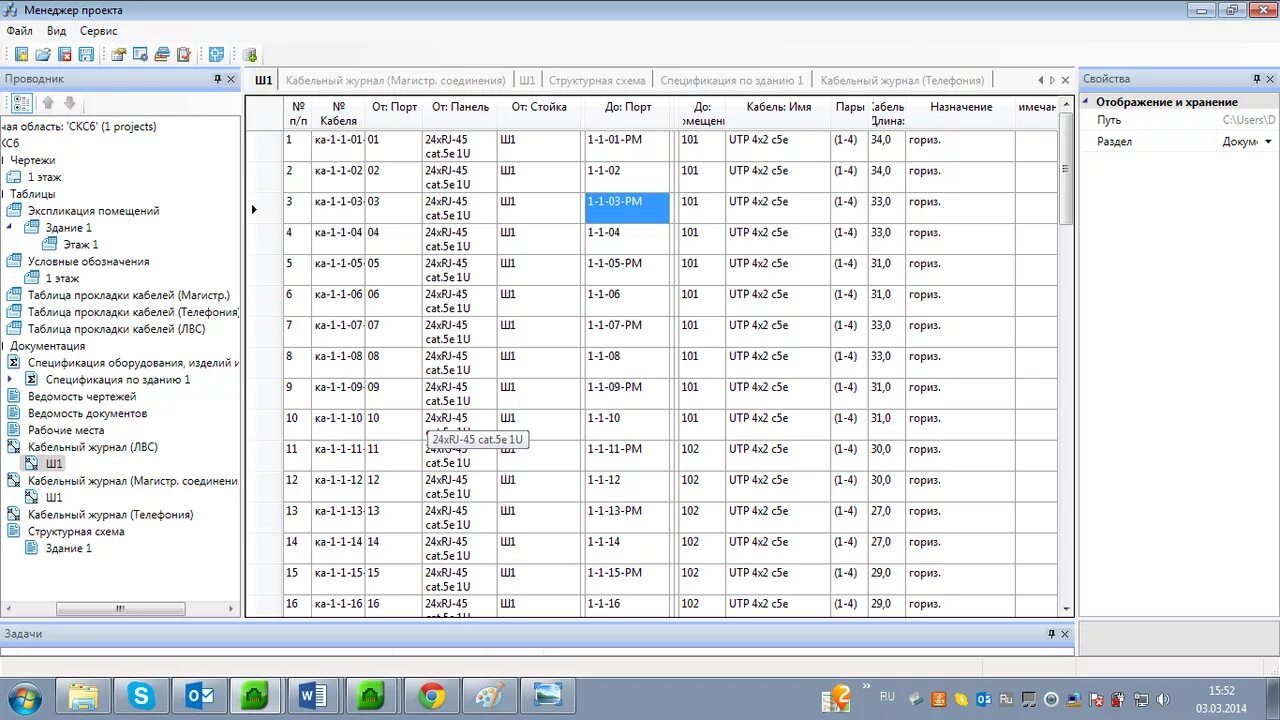This screenshot has height=720, width=1280.
Task: Click the toolbar window icon with gear
Action: [141, 55]
